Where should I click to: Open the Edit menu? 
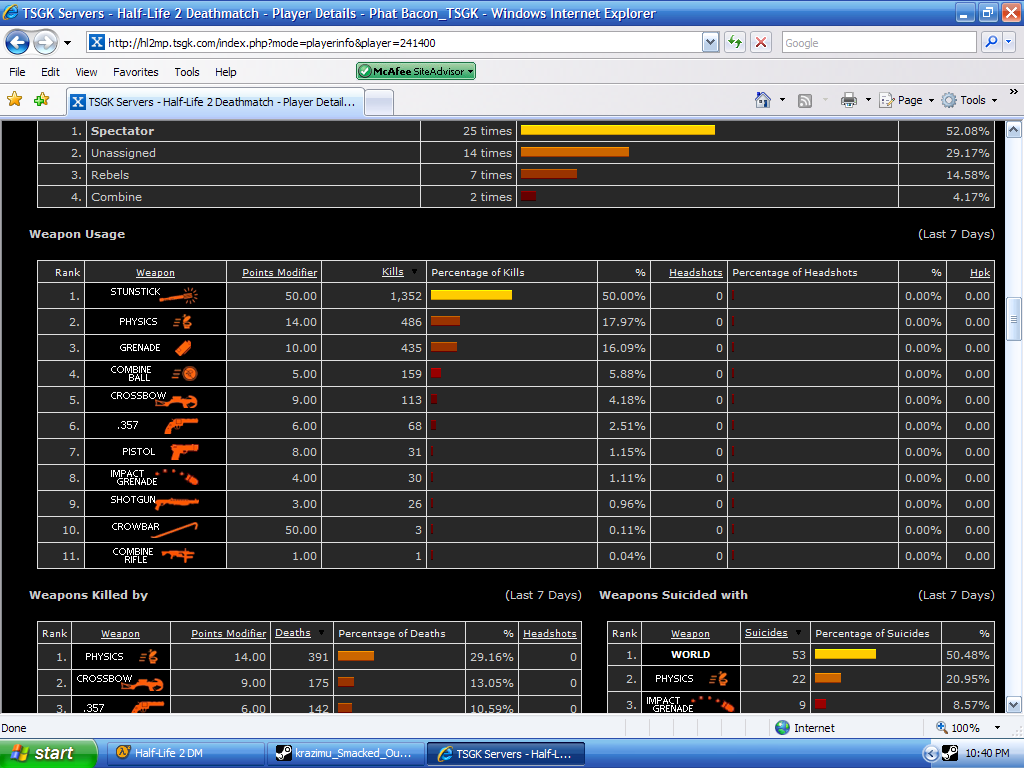(50, 72)
